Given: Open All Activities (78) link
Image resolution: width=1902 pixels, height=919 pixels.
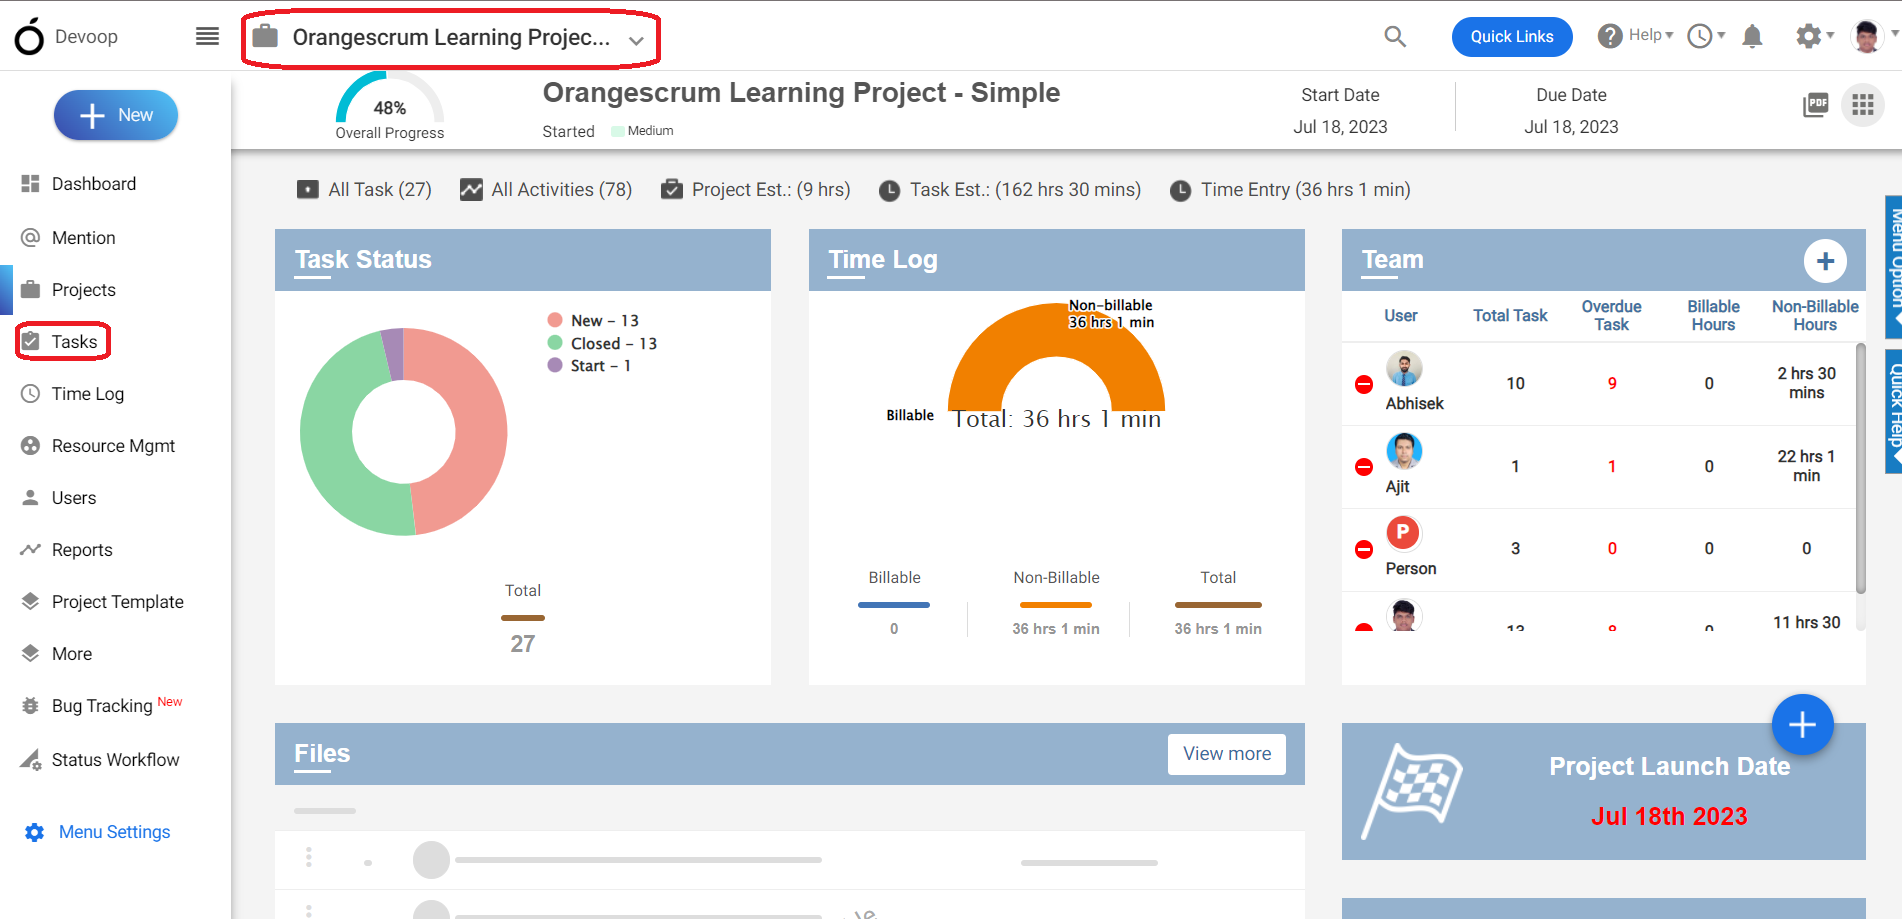Looking at the screenshot, I should click(x=562, y=190).
